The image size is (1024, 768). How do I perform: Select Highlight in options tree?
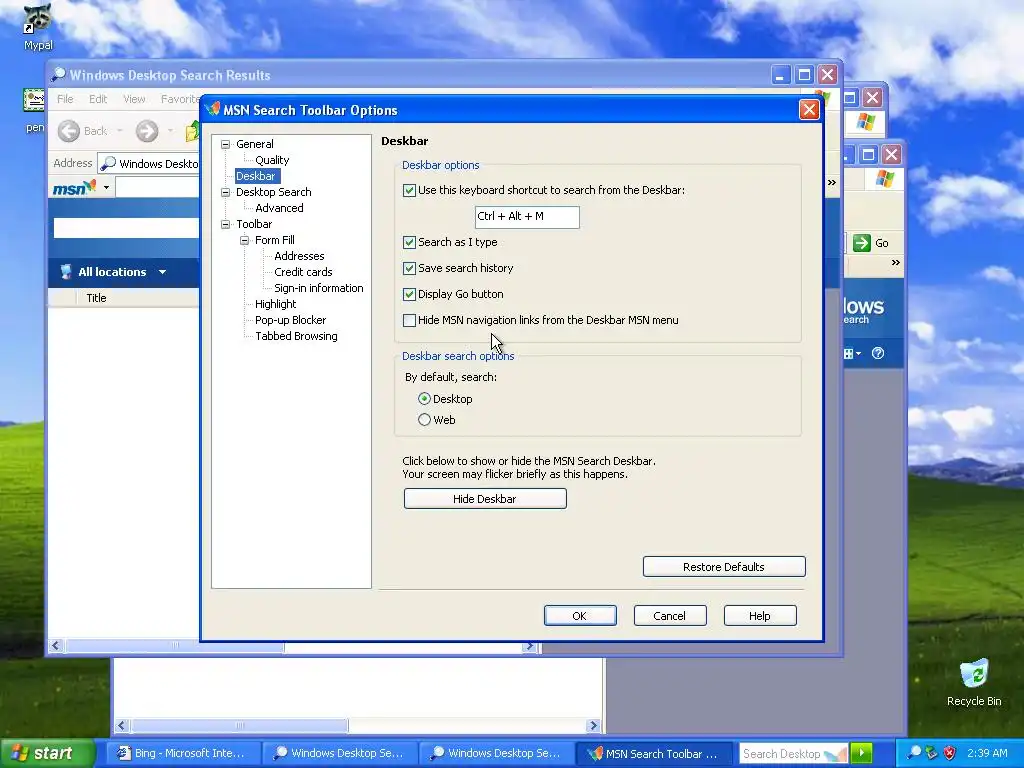tap(276, 304)
